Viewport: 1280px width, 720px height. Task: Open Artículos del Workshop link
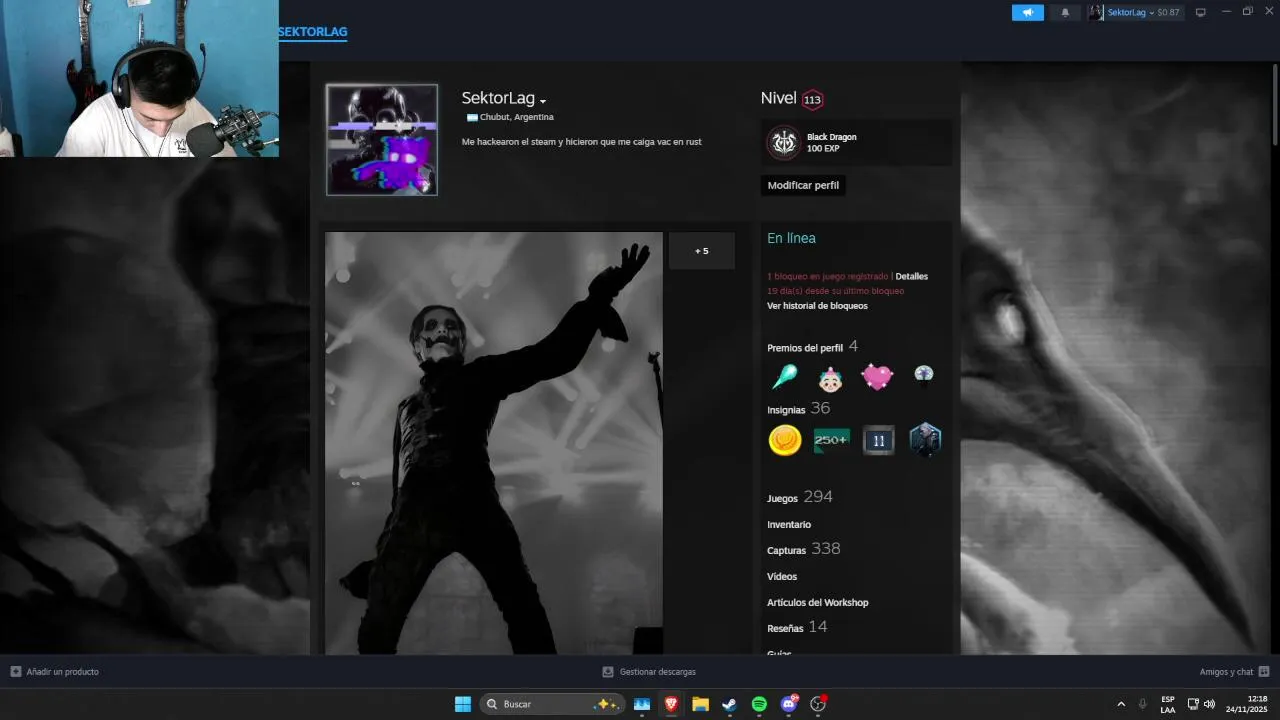point(817,602)
